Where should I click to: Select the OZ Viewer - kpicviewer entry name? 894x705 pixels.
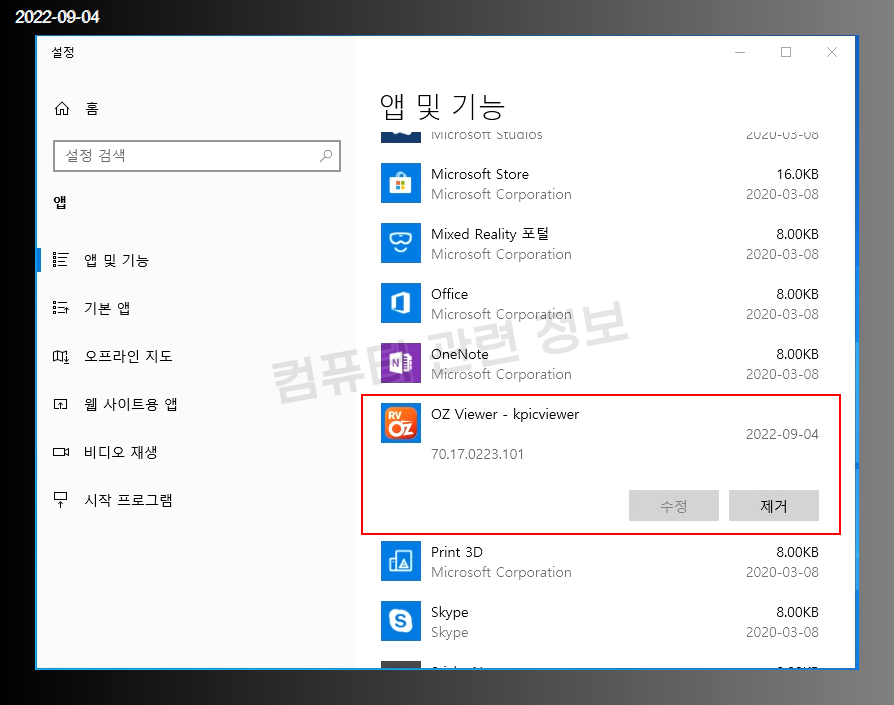(x=505, y=414)
